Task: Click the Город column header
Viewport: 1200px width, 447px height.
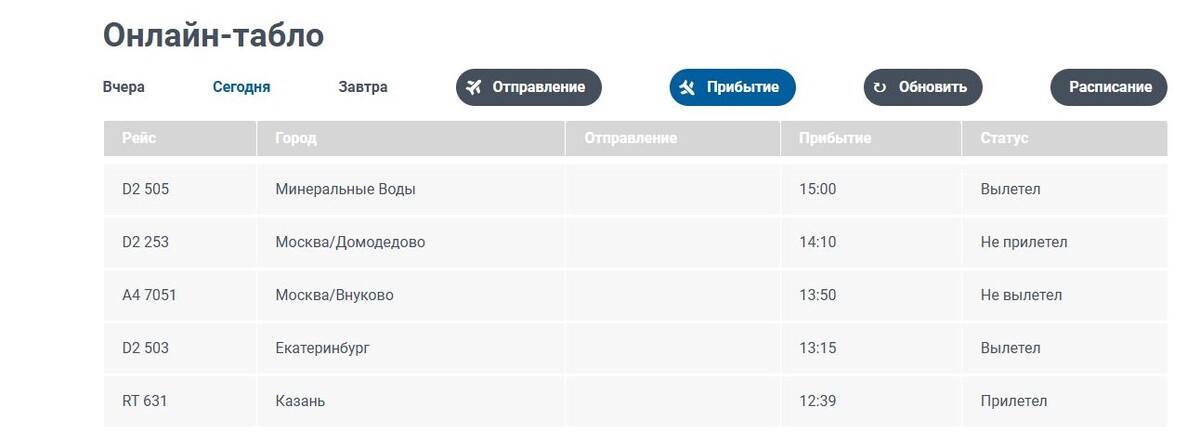Action: point(296,138)
